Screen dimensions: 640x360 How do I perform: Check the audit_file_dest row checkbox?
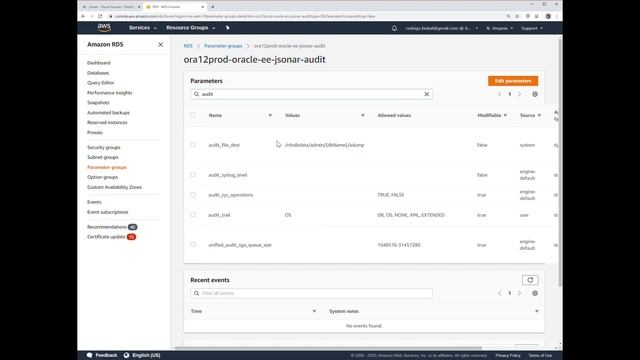point(193,144)
